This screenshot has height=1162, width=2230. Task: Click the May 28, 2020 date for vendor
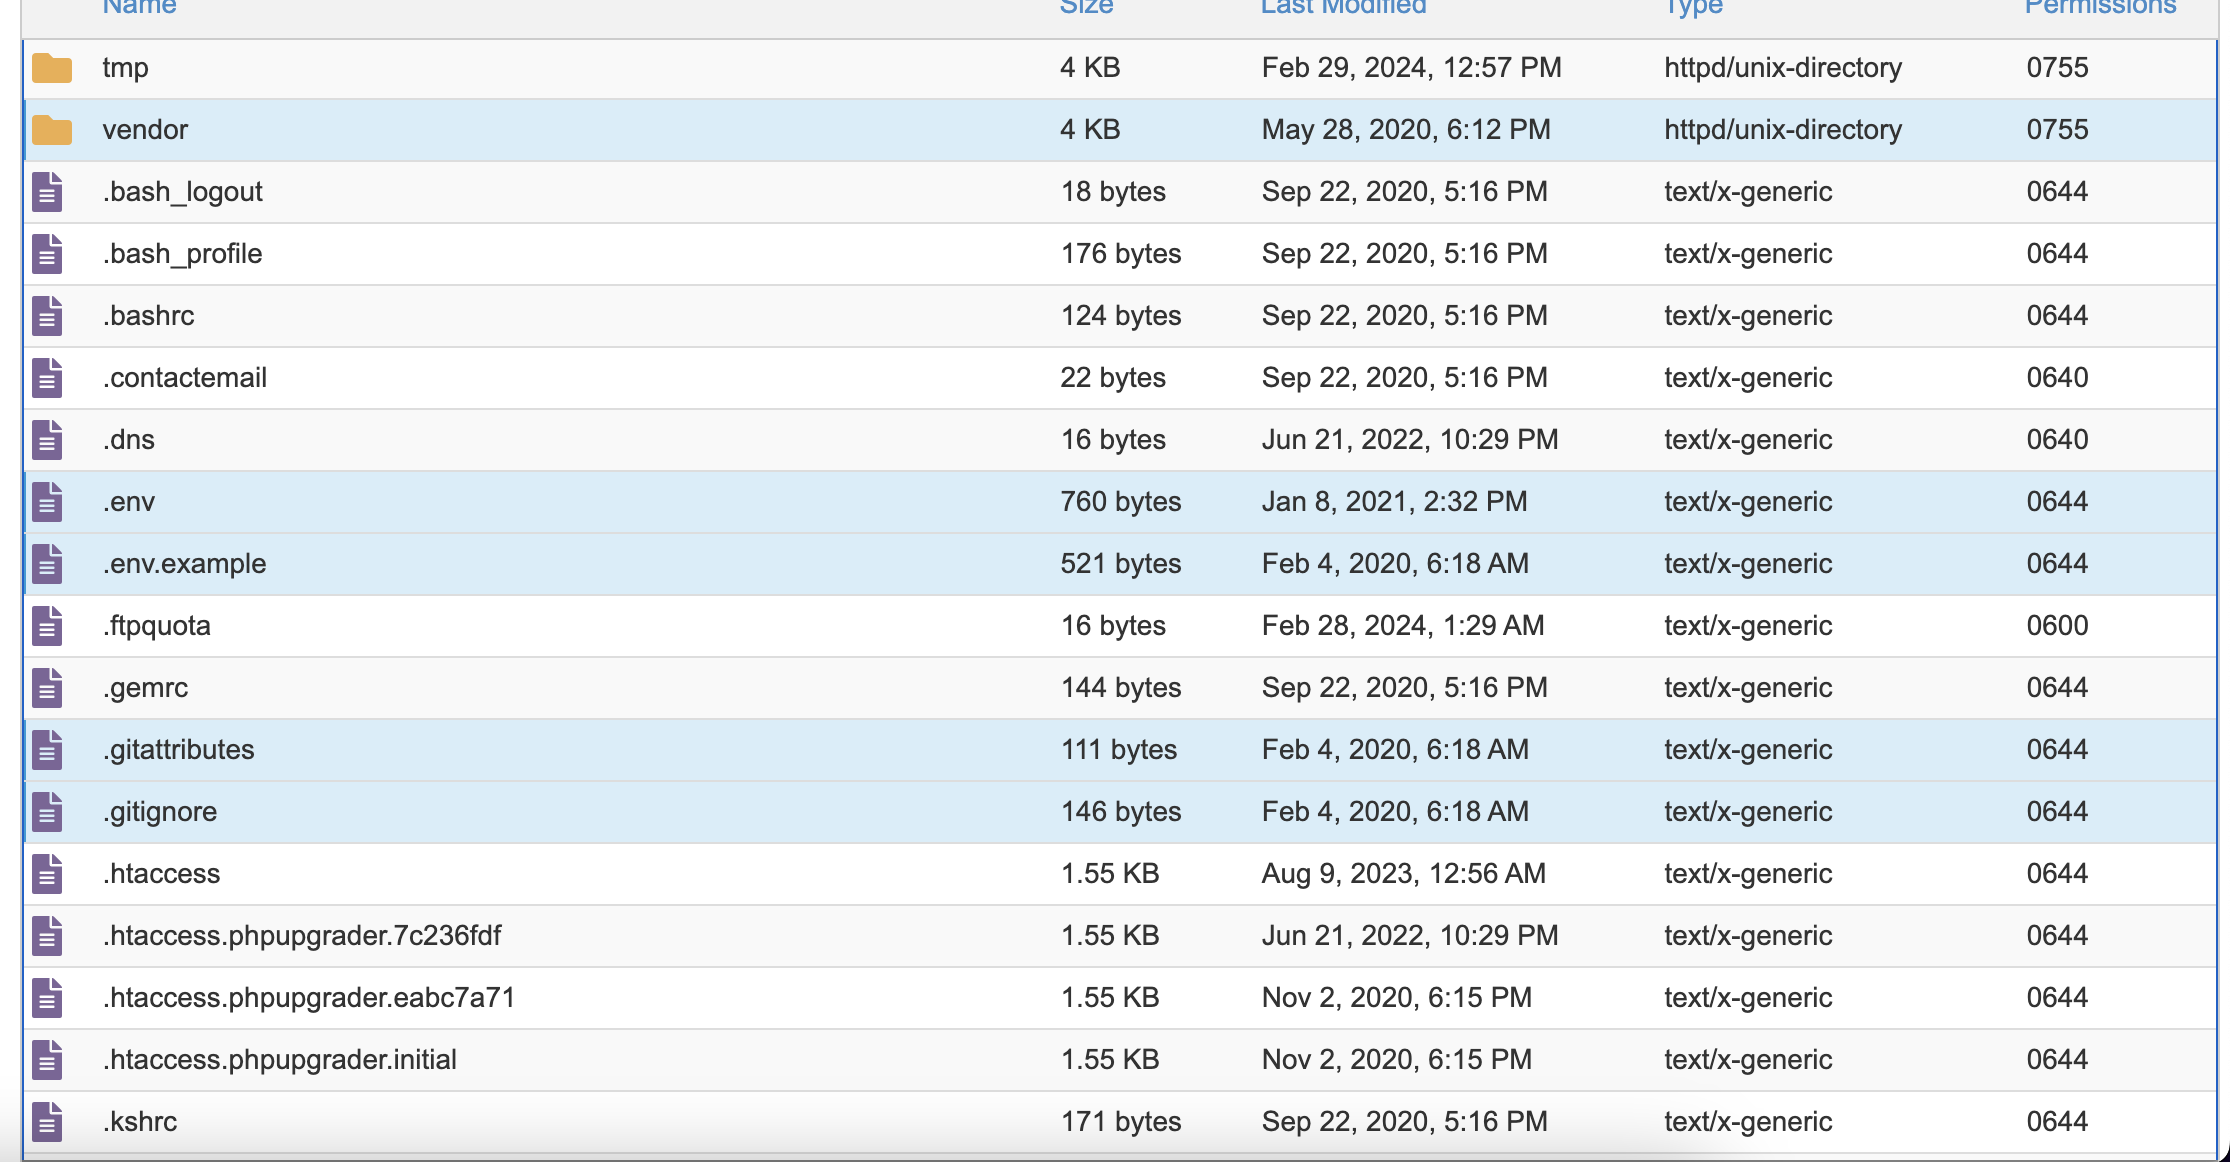(x=1406, y=130)
